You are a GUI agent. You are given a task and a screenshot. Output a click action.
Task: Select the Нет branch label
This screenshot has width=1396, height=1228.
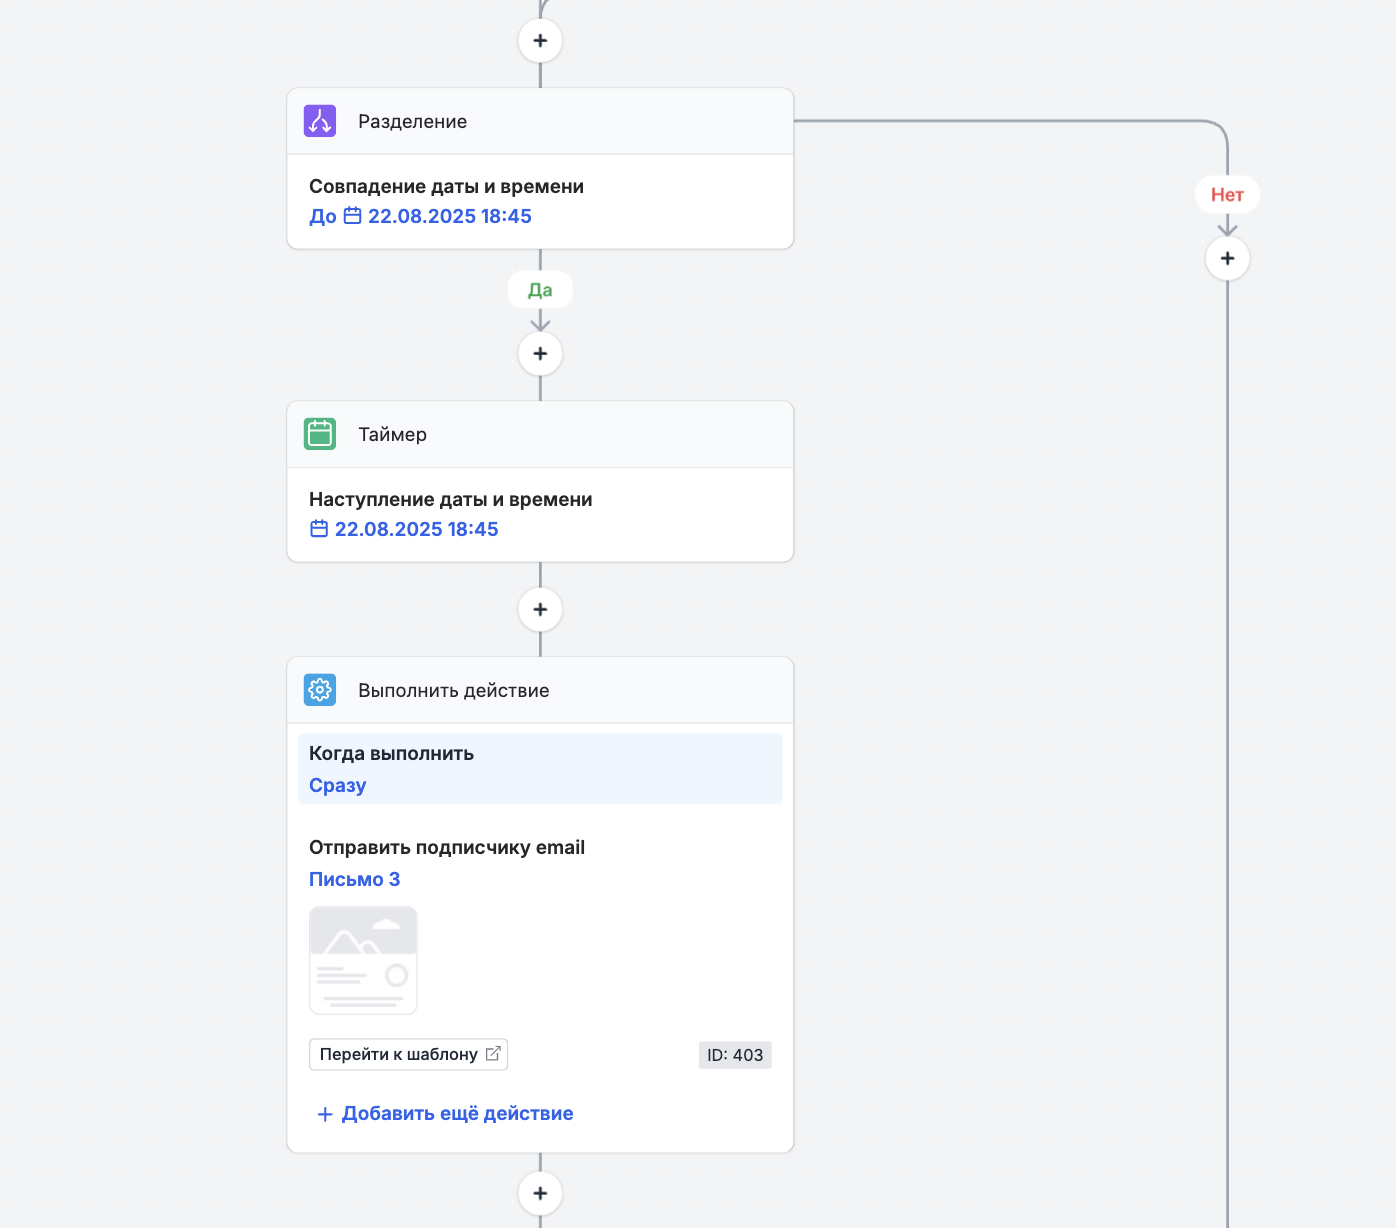tap(1227, 194)
